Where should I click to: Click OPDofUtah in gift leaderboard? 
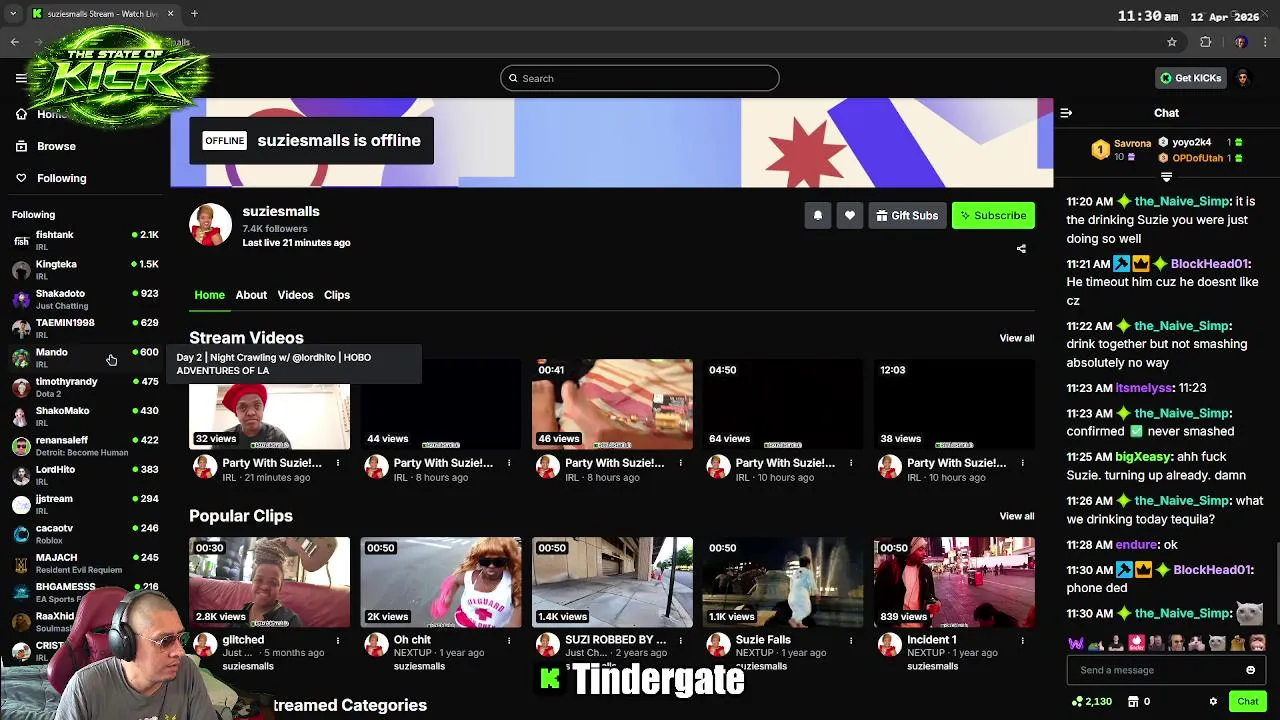coord(1198,158)
